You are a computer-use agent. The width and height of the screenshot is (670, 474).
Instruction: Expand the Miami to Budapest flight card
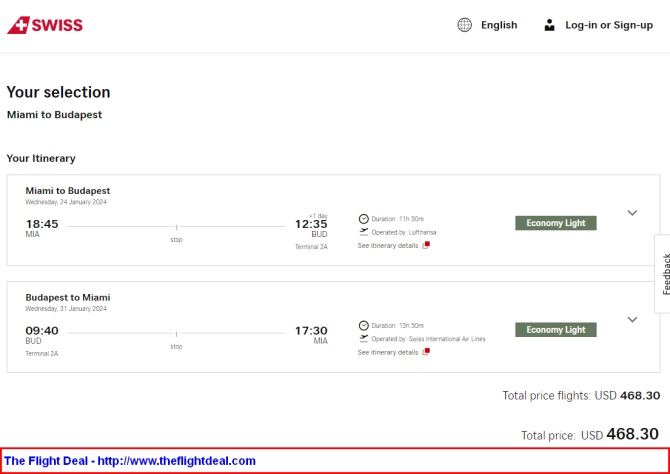[x=632, y=213]
